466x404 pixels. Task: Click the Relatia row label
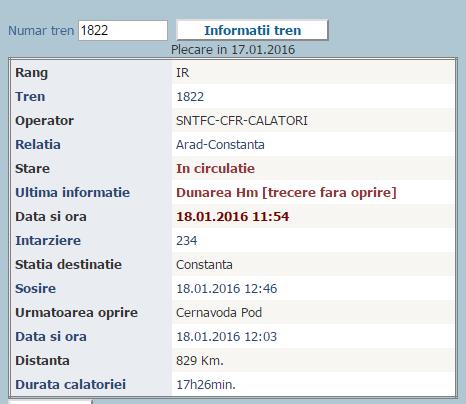(x=38, y=145)
